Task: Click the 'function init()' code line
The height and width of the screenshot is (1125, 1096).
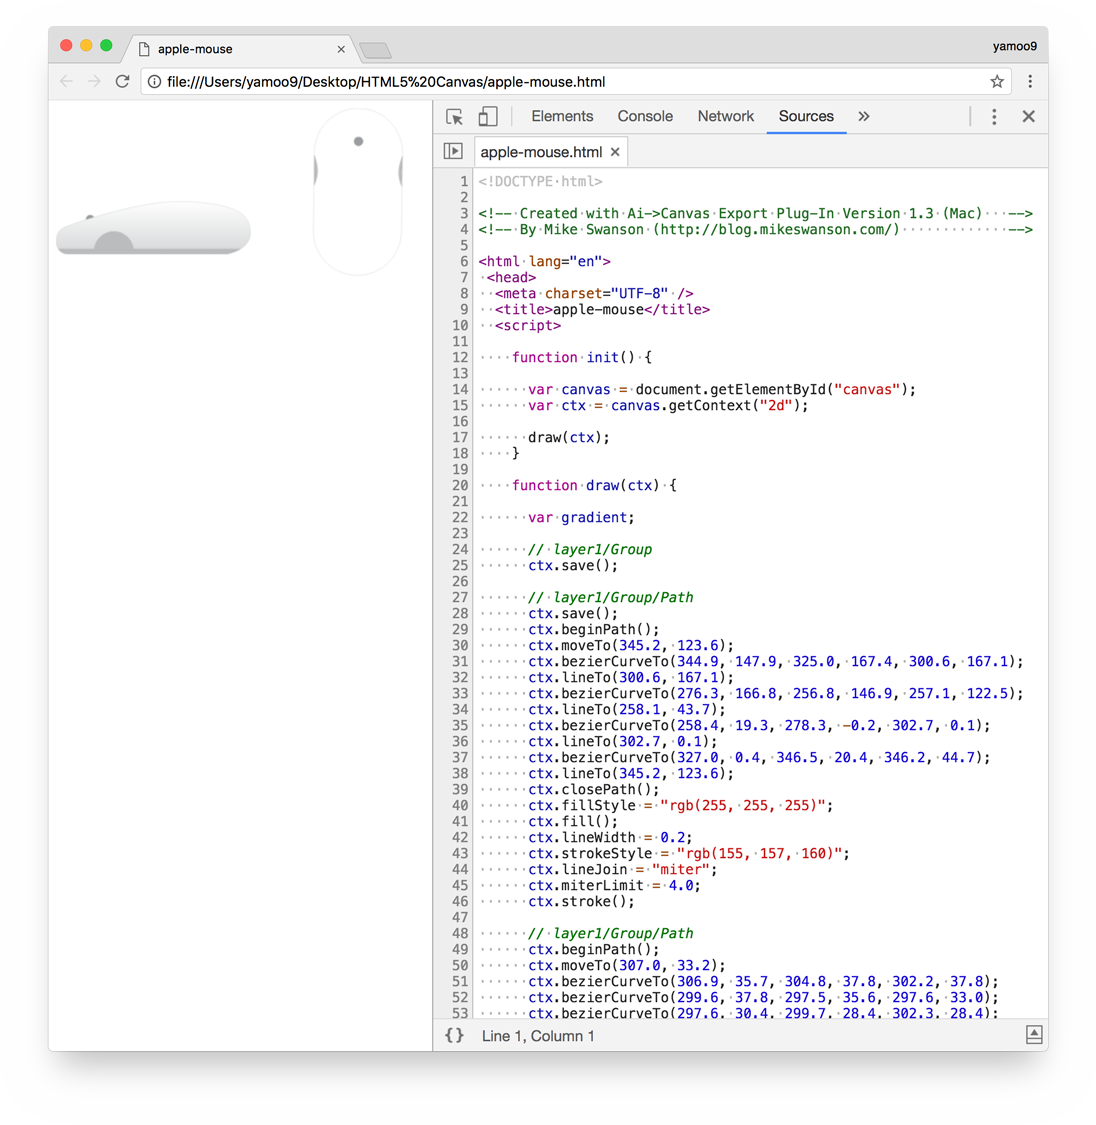Action: [581, 357]
